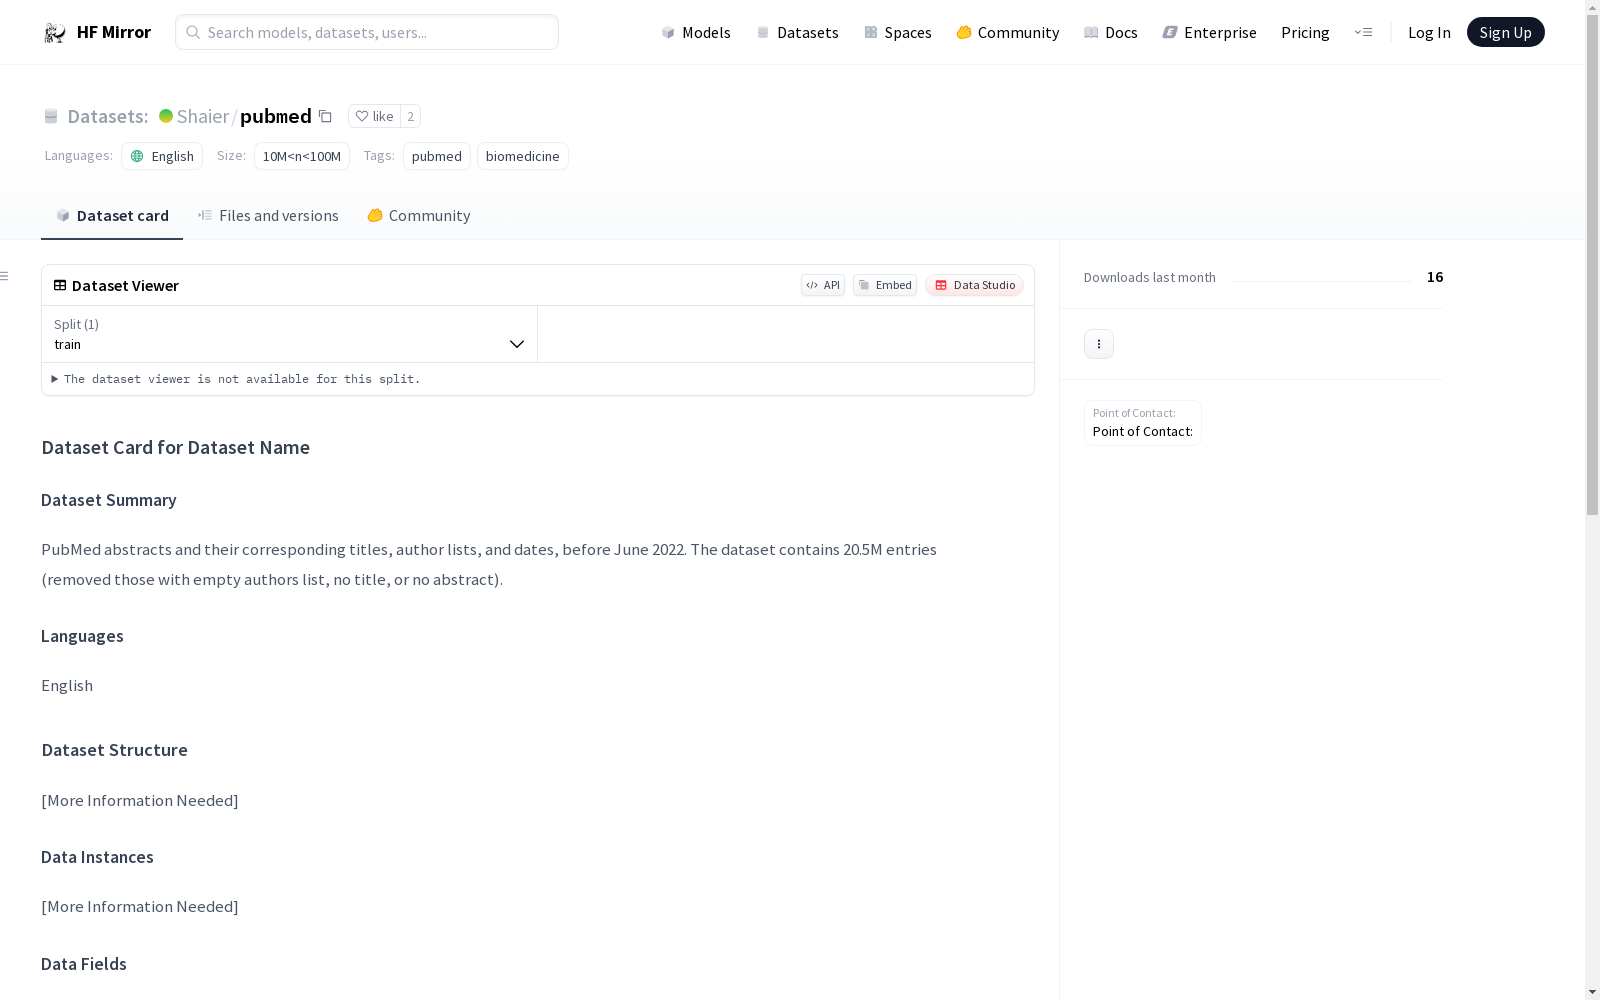Open the Embed option in Dataset Viewer
Image resolution: width=1600 pixels, height=1000 pixels.
[884, 285]
